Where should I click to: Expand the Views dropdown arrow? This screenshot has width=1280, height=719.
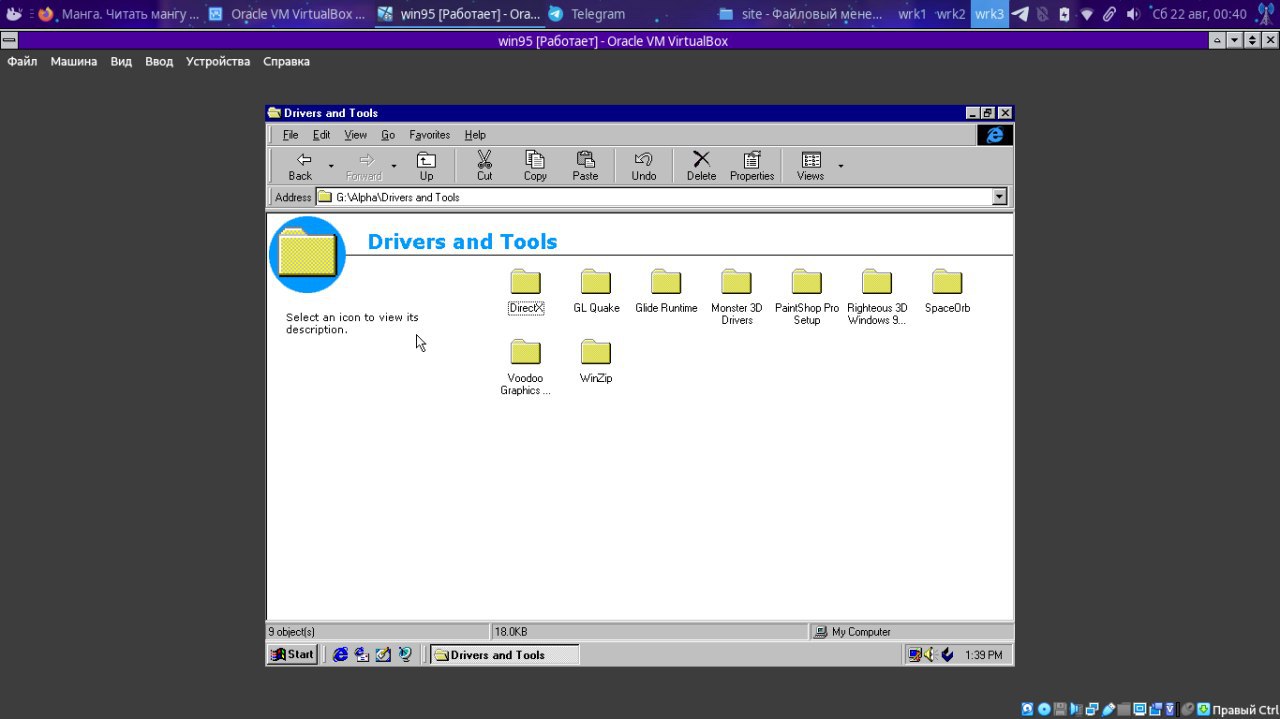pos(840,166)
